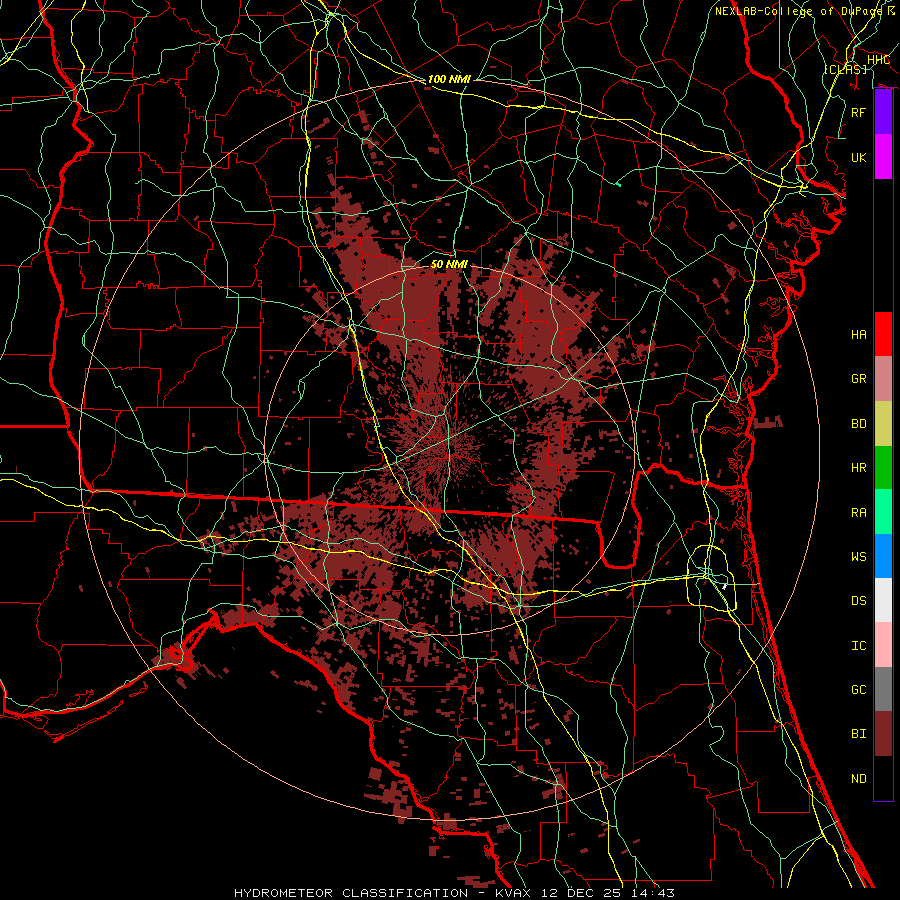
Task: Click the RF purple legend swatch
Action: (x=883, y=112)
